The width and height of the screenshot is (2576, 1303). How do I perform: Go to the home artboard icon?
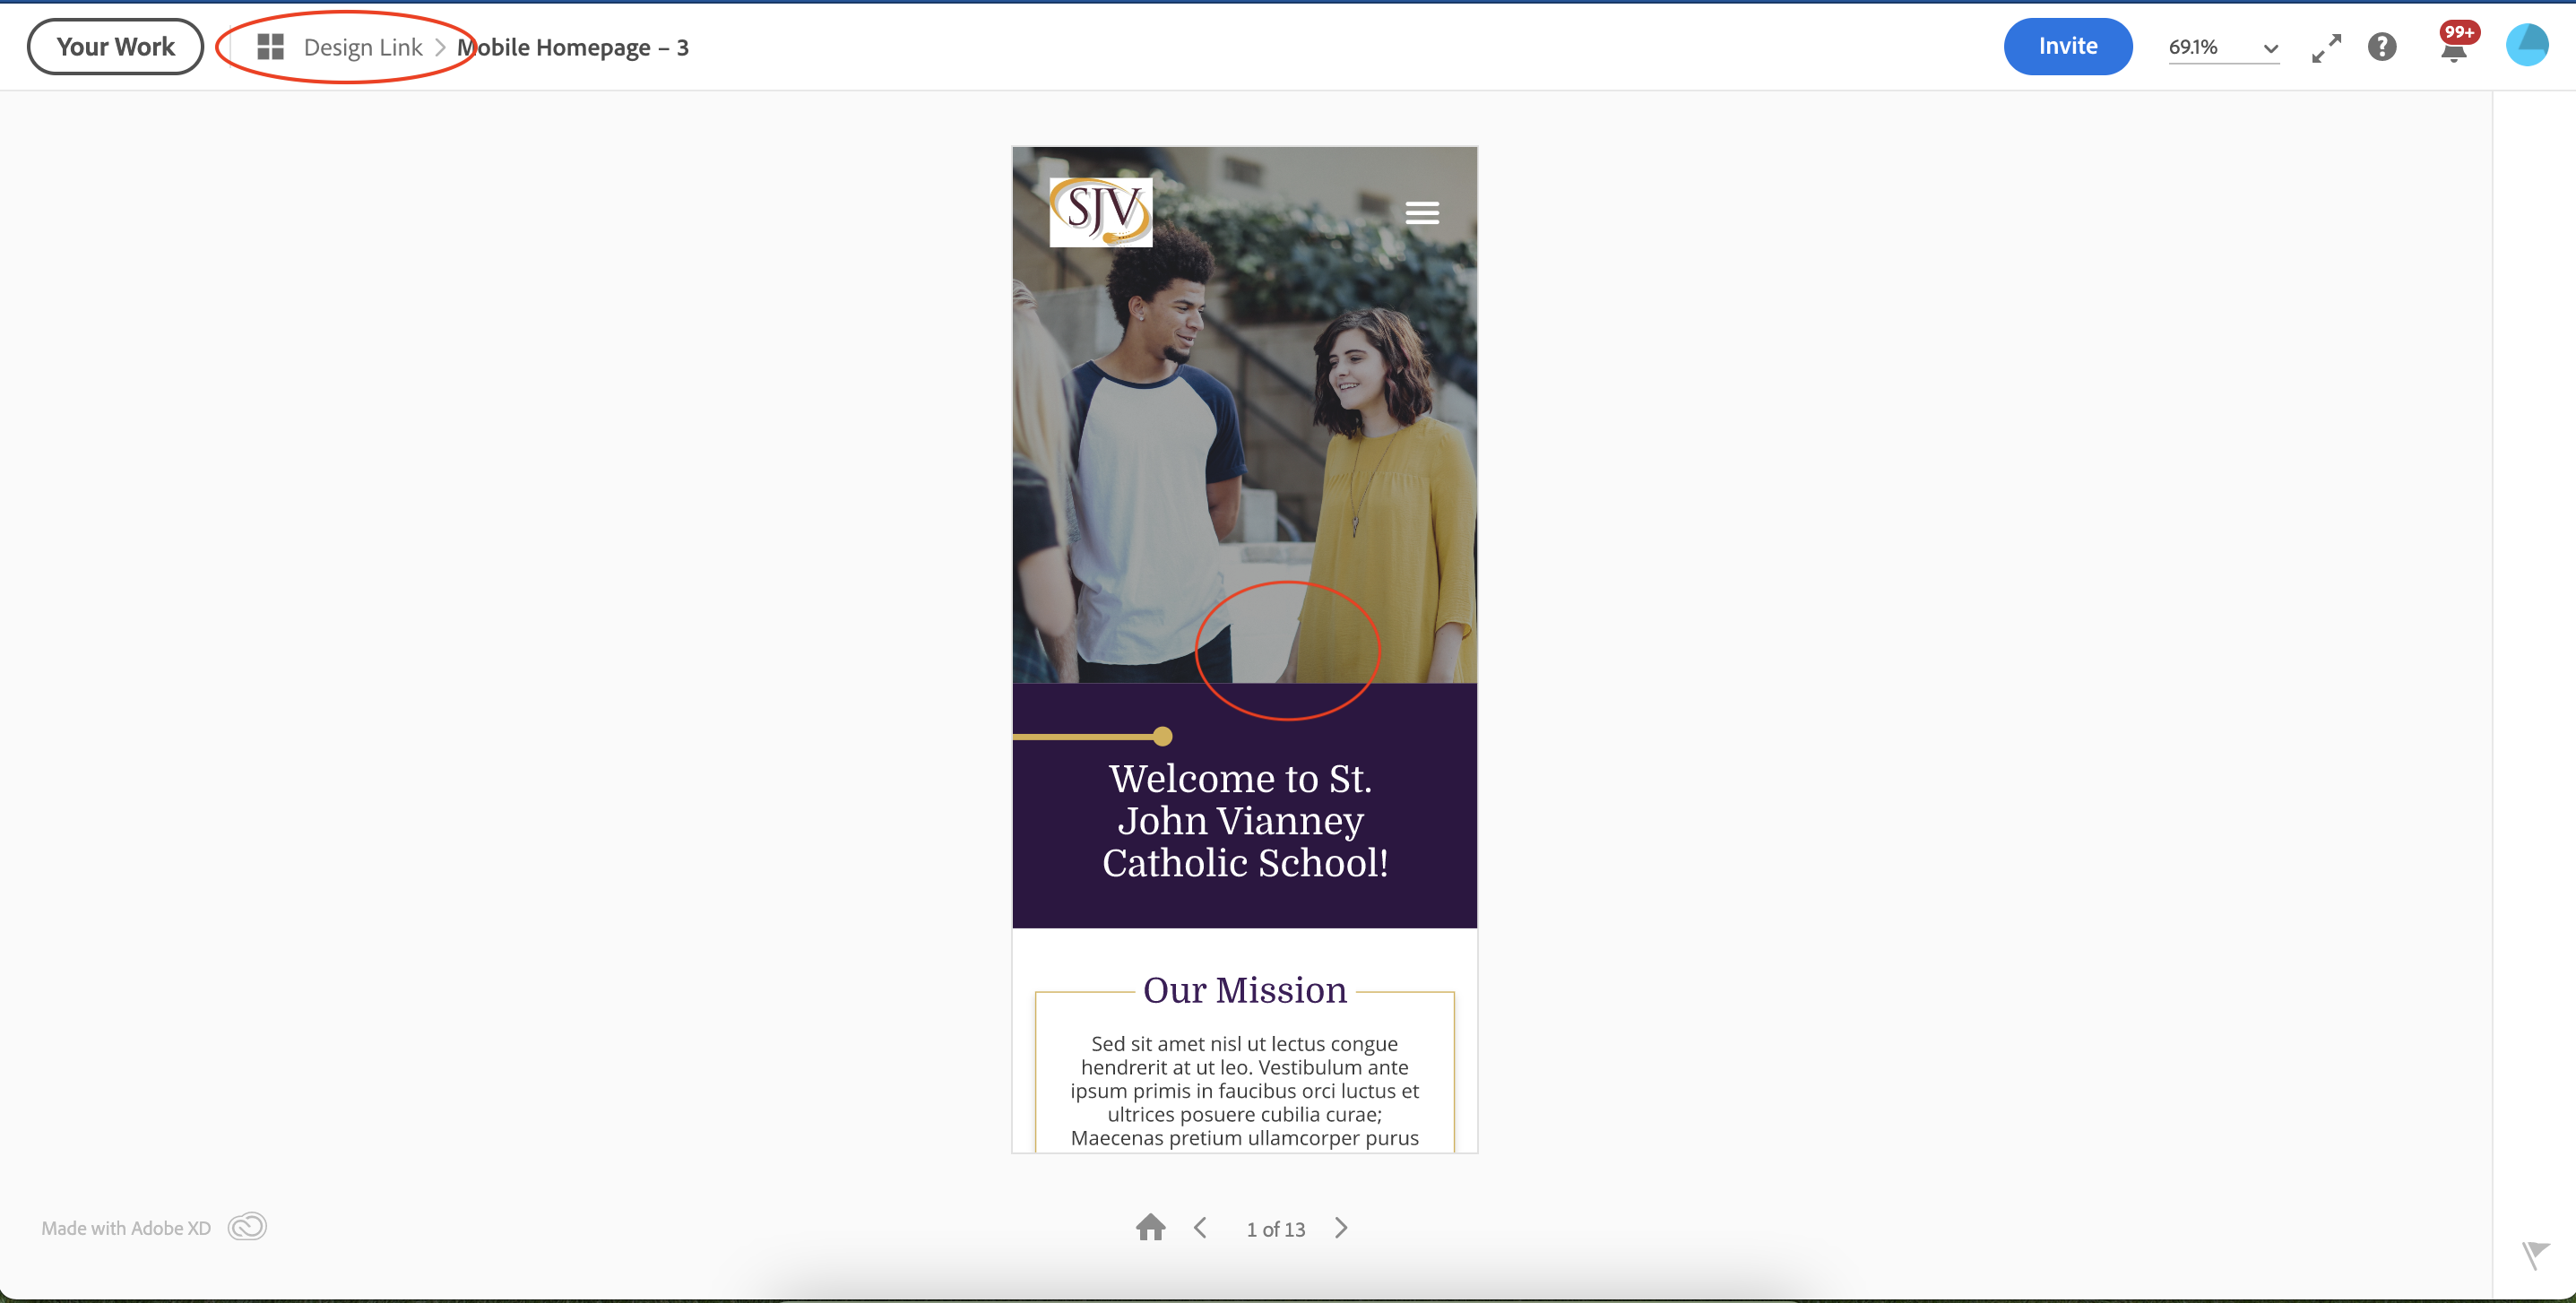point(1150,1227)
